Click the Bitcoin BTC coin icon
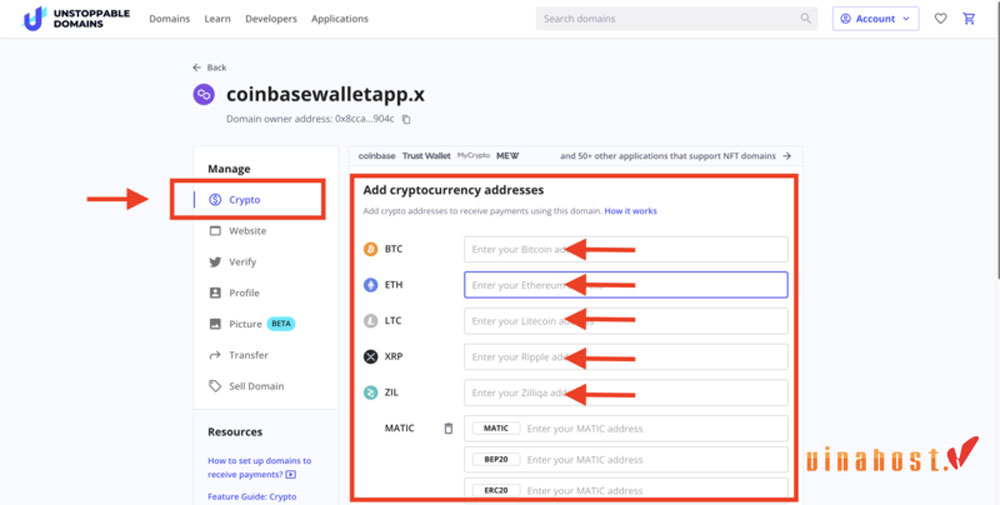Viewport: 1000px width, 505px height. click(371, 249)
